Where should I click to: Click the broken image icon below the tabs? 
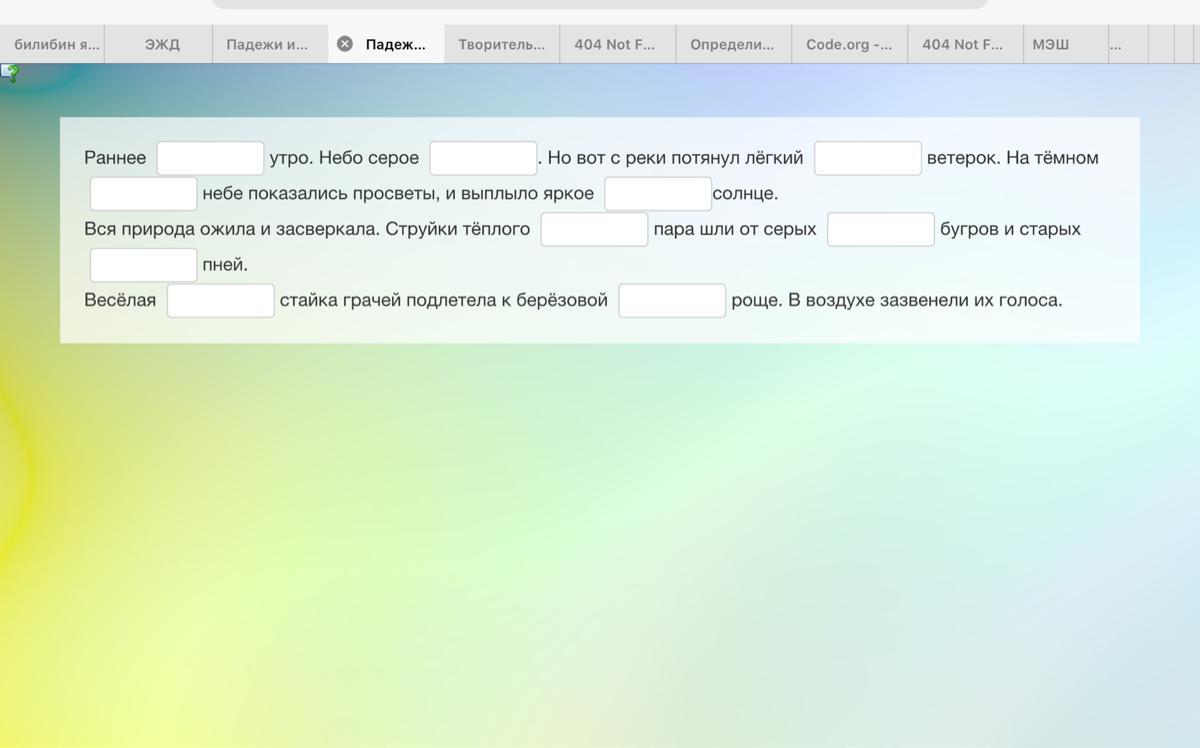point(10,72)
